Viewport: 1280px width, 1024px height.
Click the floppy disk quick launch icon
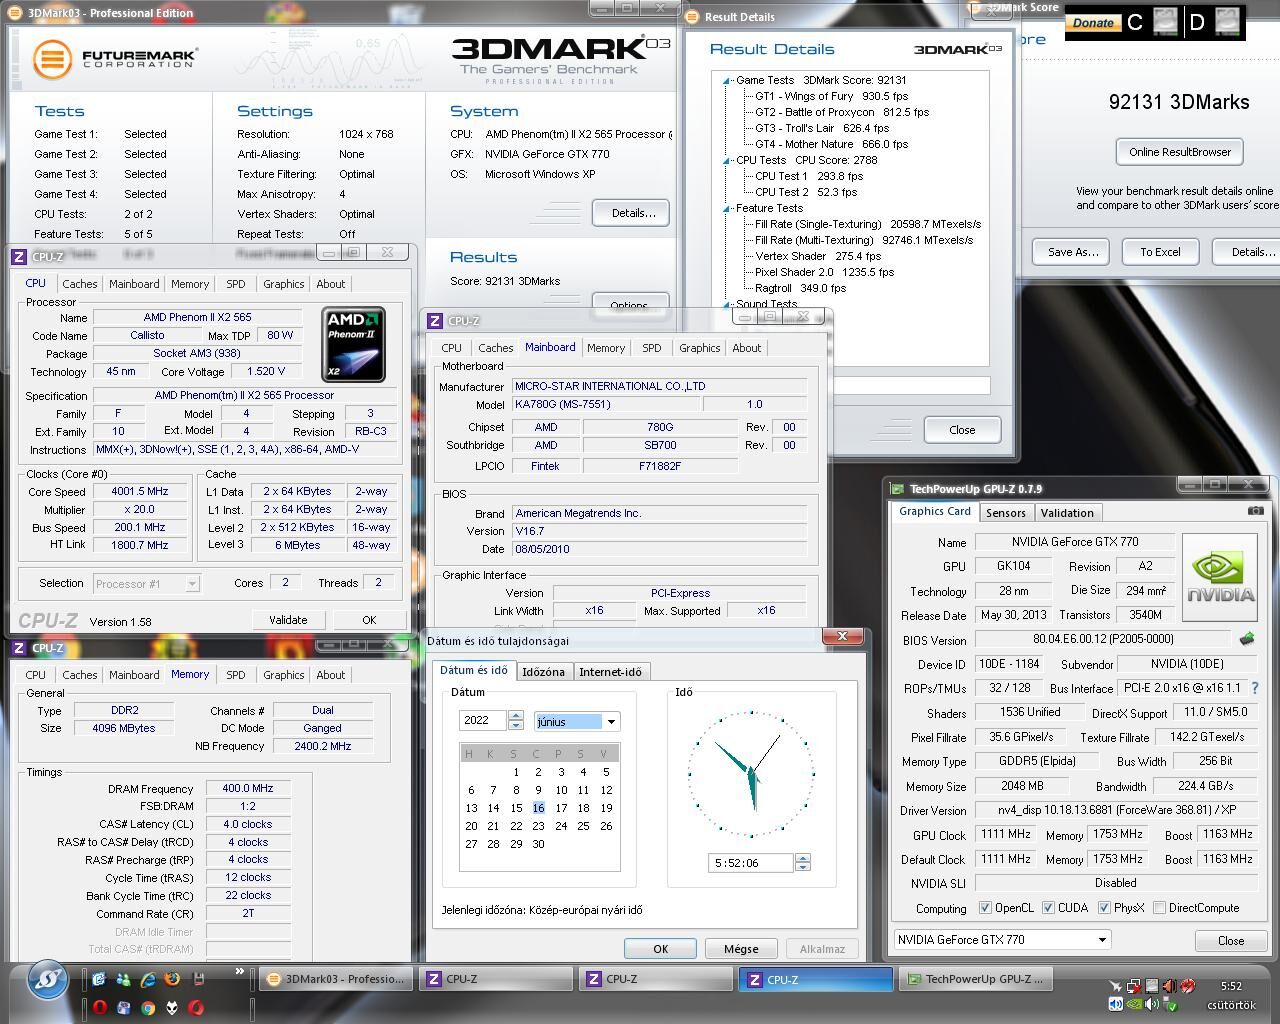(198, 979)
